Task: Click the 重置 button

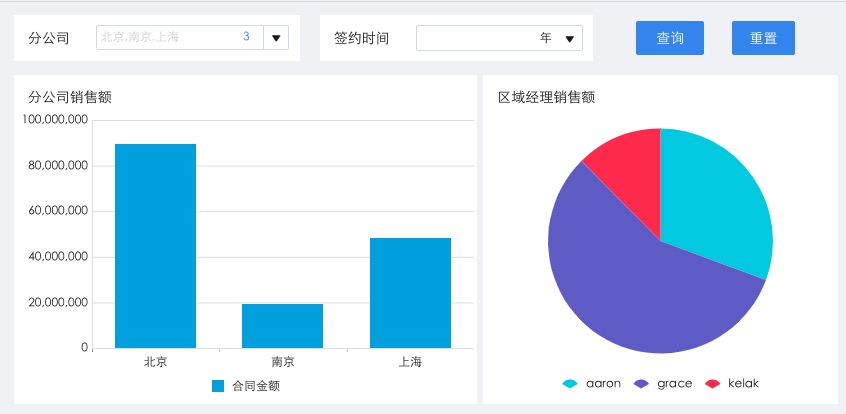Action: click(x=763, y=38)
